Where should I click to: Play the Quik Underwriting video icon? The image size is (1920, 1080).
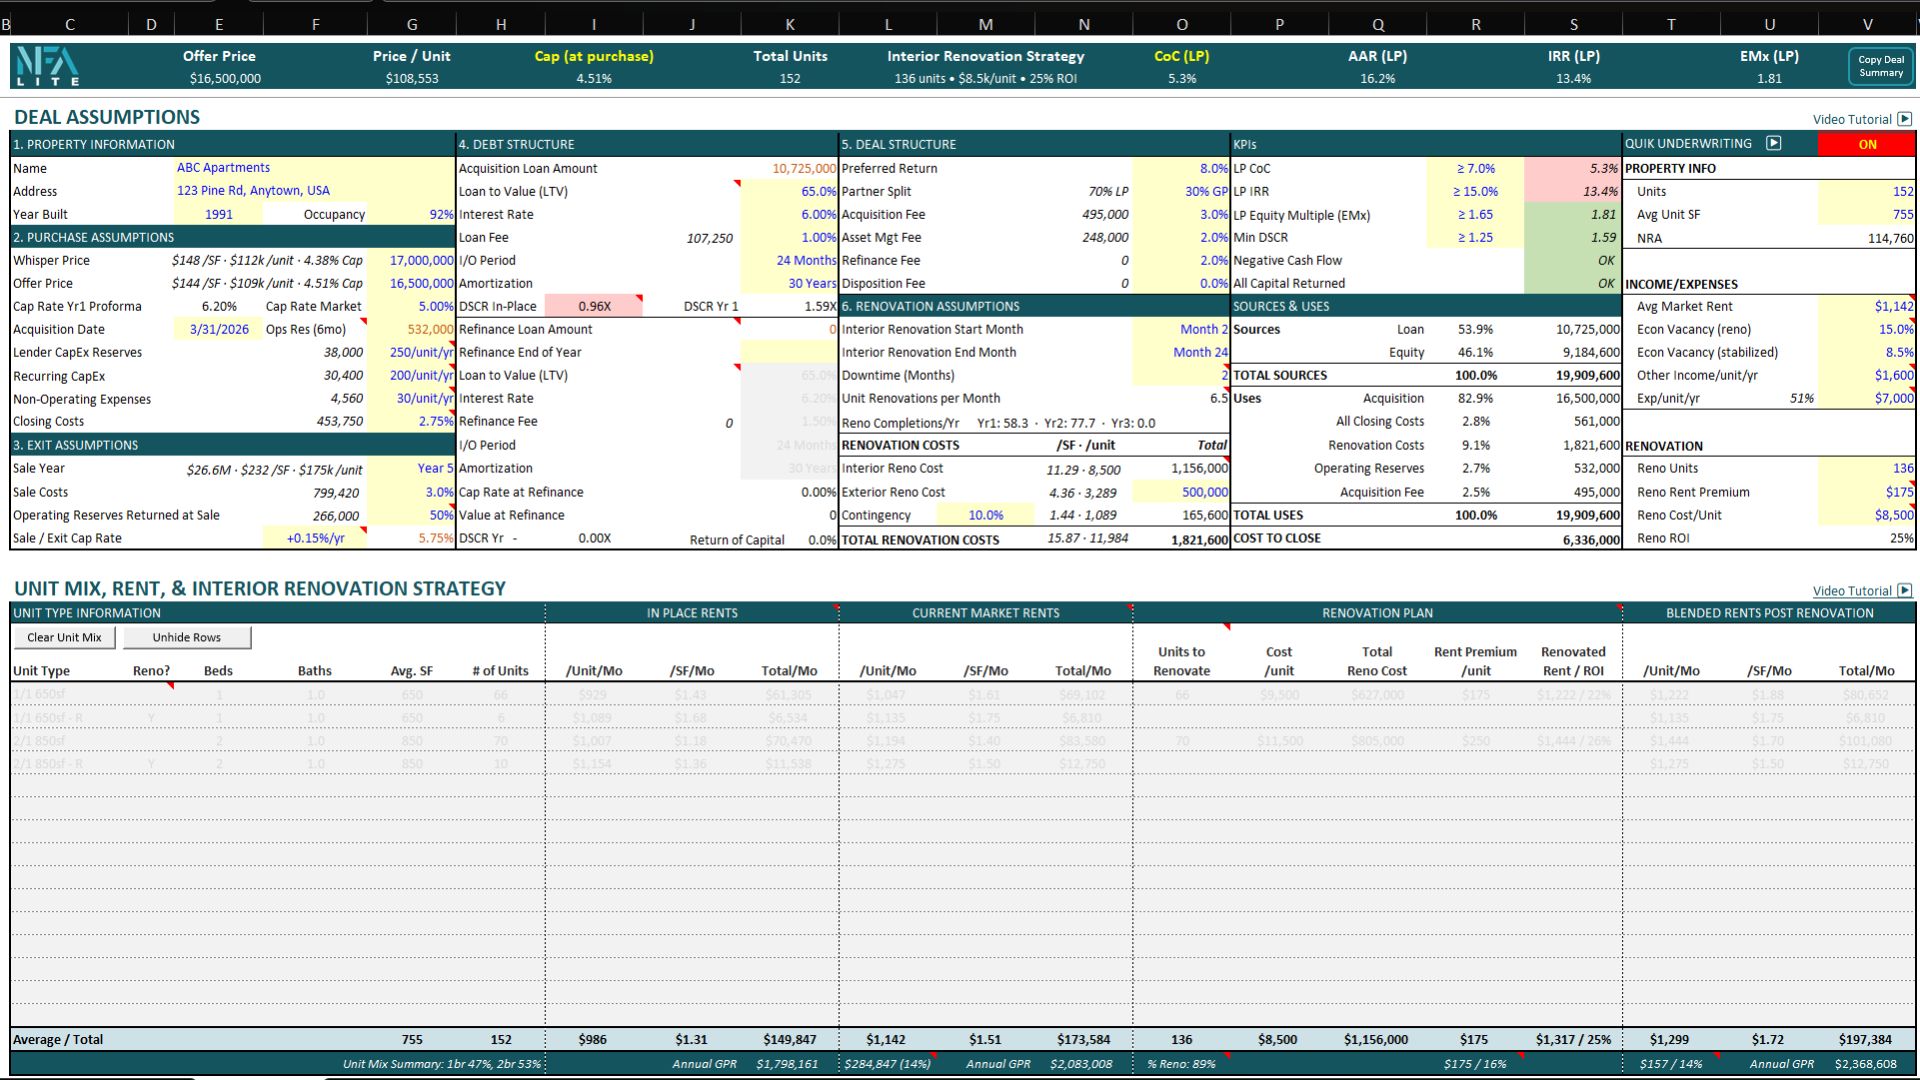1773,144
